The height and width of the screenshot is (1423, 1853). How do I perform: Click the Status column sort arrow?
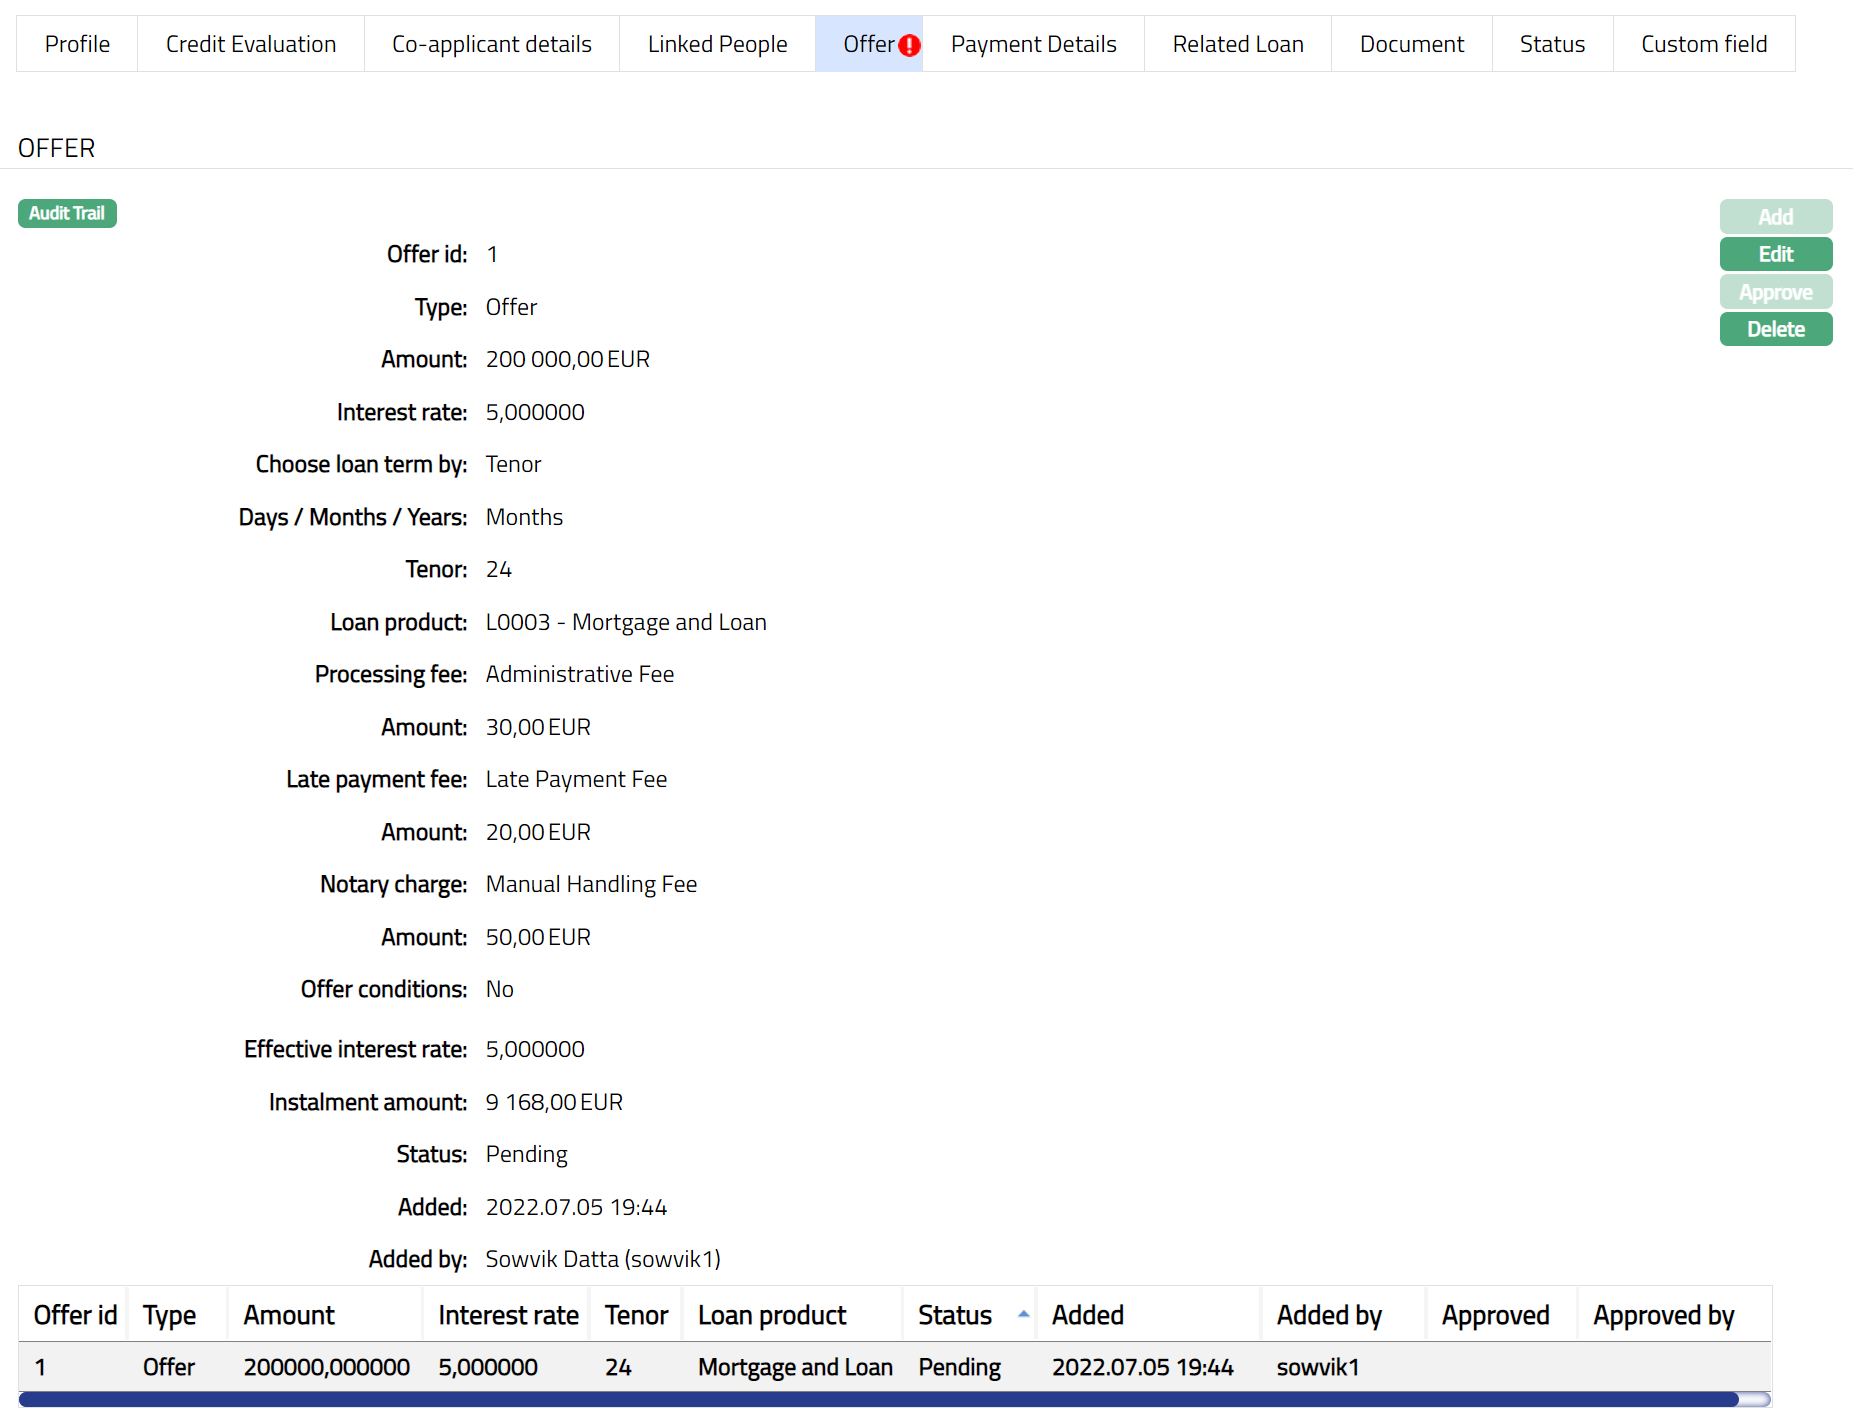[1023, 1315]
